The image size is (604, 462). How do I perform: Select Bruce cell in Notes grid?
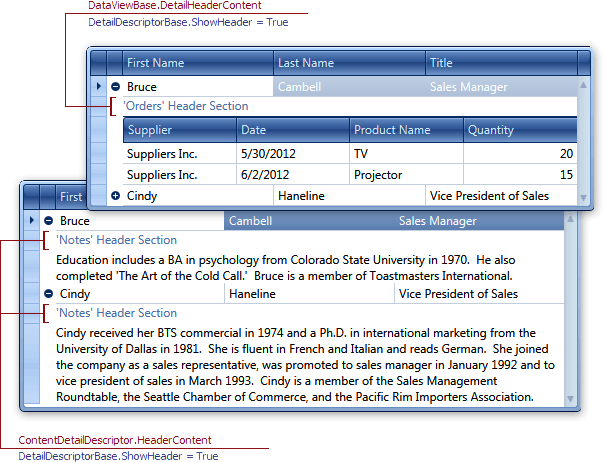click(x=139, y=221)
